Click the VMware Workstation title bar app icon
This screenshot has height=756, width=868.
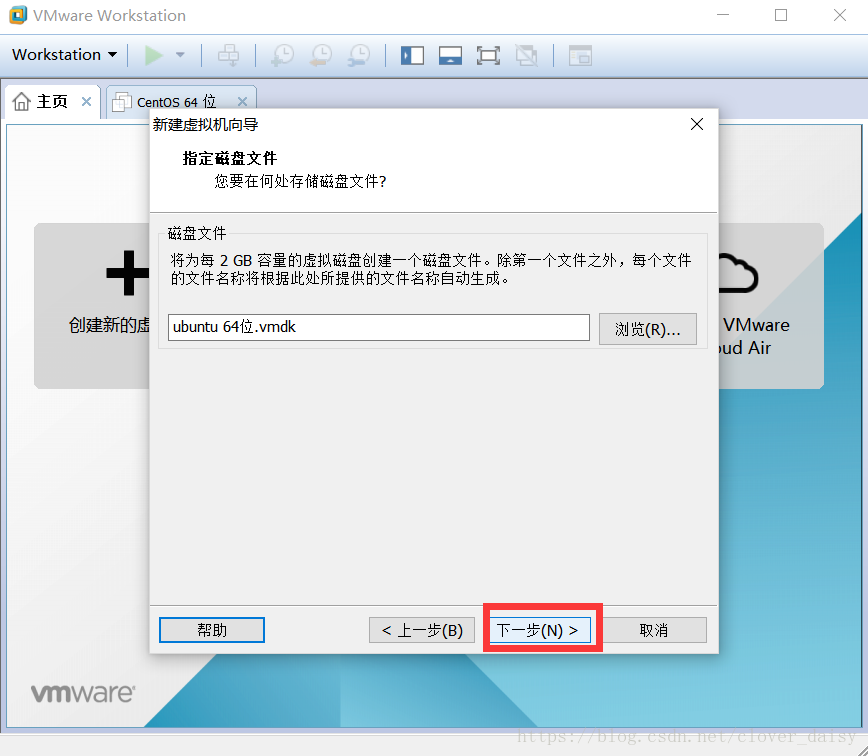click(18, 15)
